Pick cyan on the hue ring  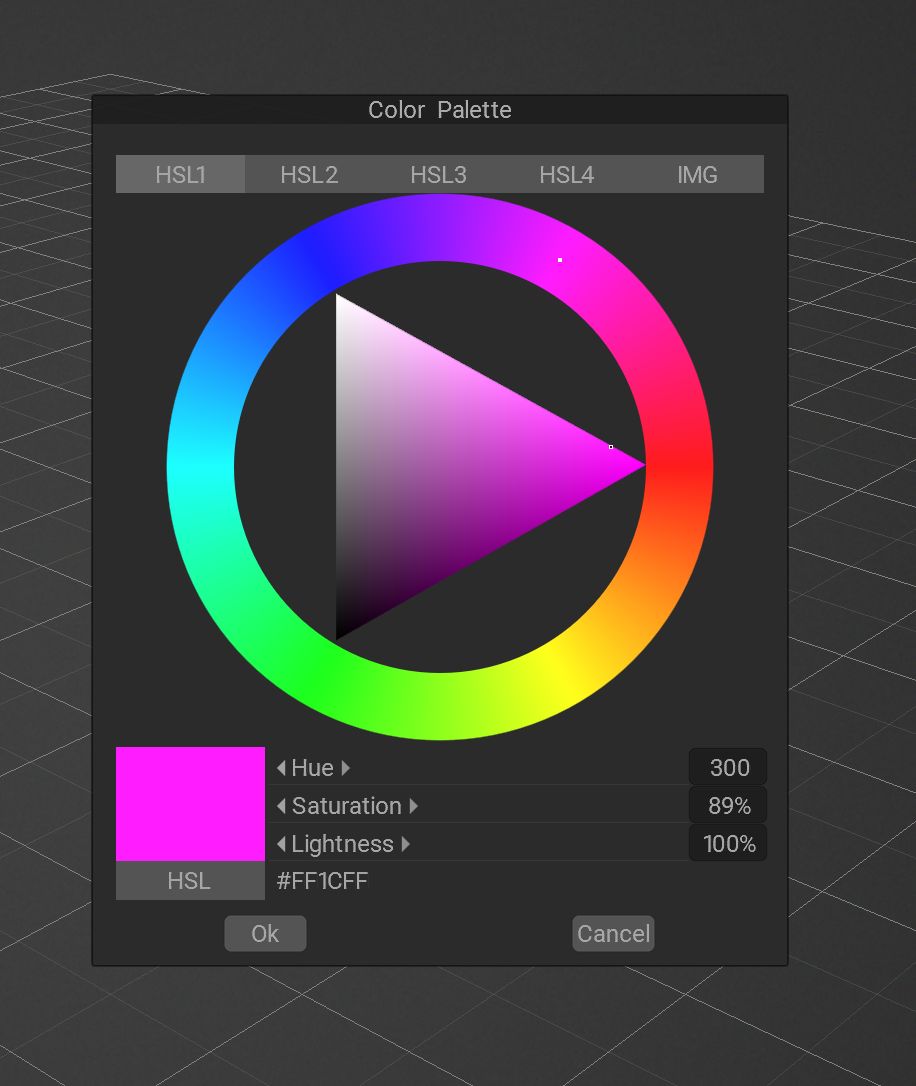tap(201, 468)
